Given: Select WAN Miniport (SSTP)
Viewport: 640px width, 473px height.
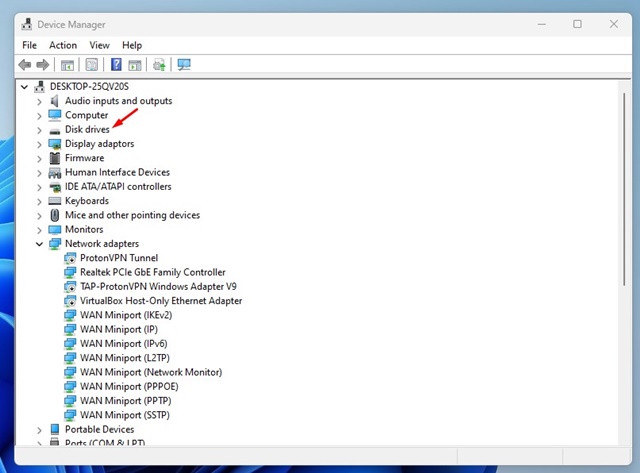Looking at the screenshot, I should coord(125,415).
